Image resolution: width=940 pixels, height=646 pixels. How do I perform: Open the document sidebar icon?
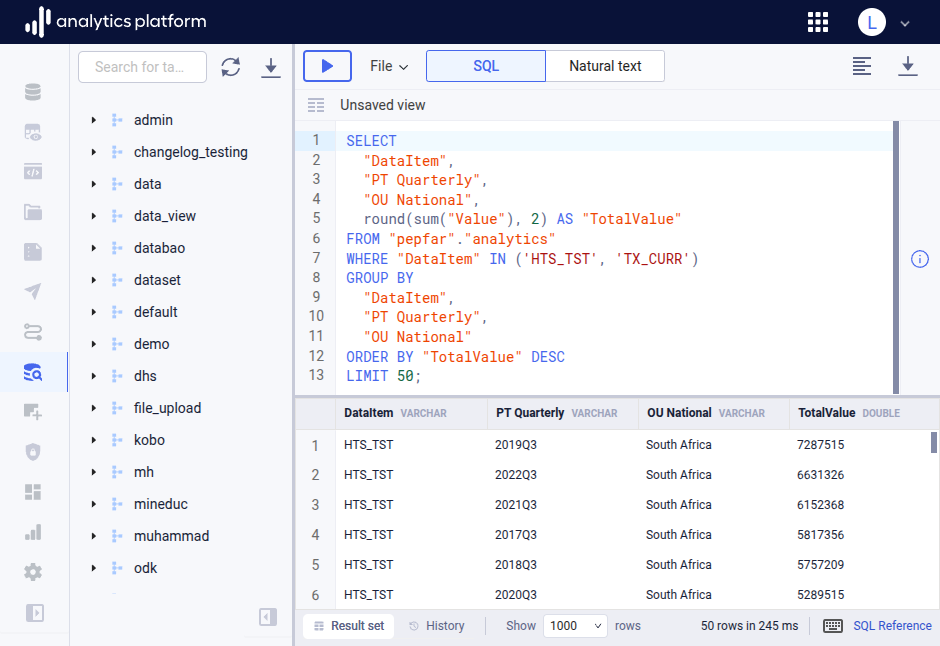pos(33,252)
